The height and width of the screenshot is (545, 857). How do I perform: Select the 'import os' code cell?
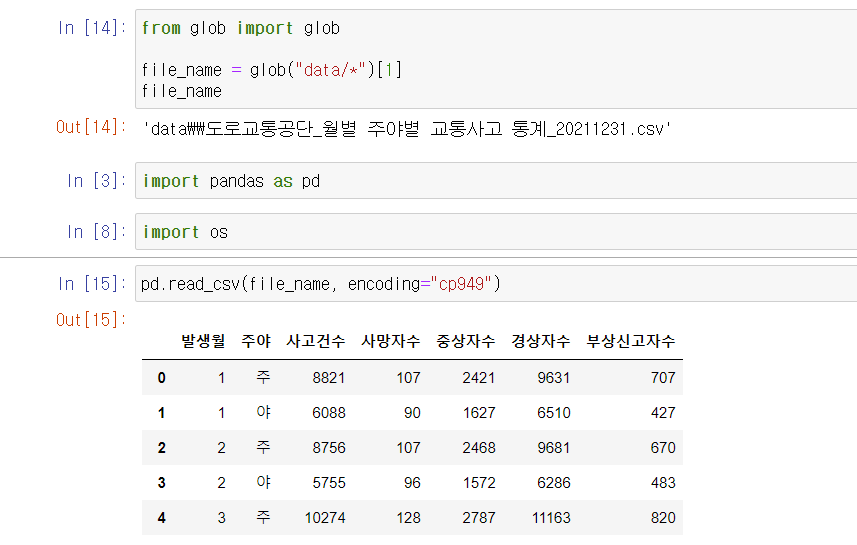pyautogui.click(x=496, y=232)
